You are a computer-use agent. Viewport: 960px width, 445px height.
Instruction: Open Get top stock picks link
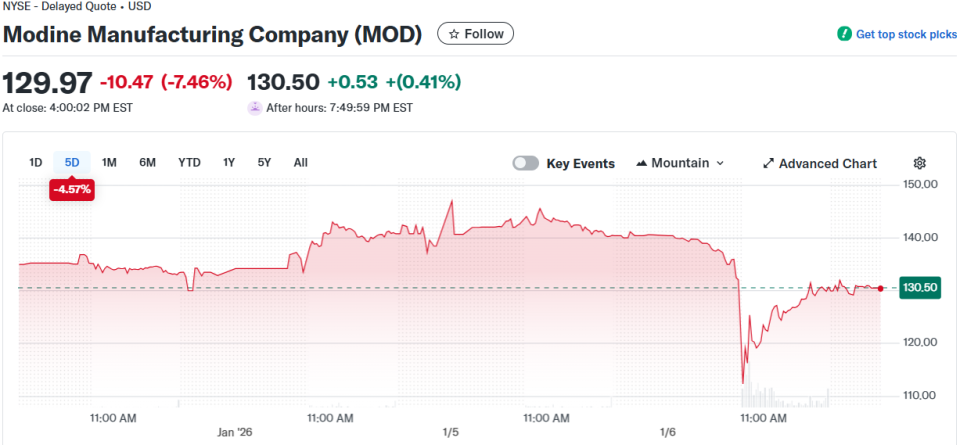[906, 34]
